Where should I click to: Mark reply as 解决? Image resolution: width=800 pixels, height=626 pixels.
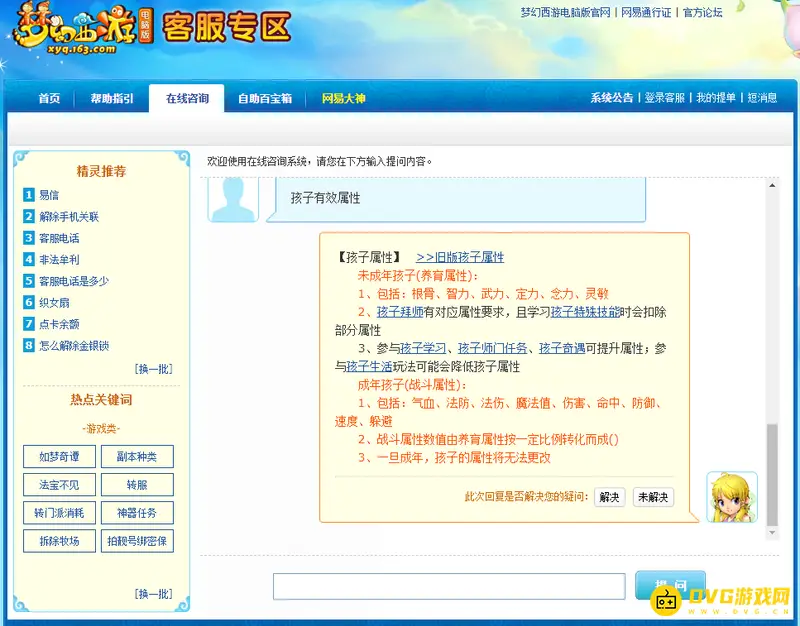609,497
